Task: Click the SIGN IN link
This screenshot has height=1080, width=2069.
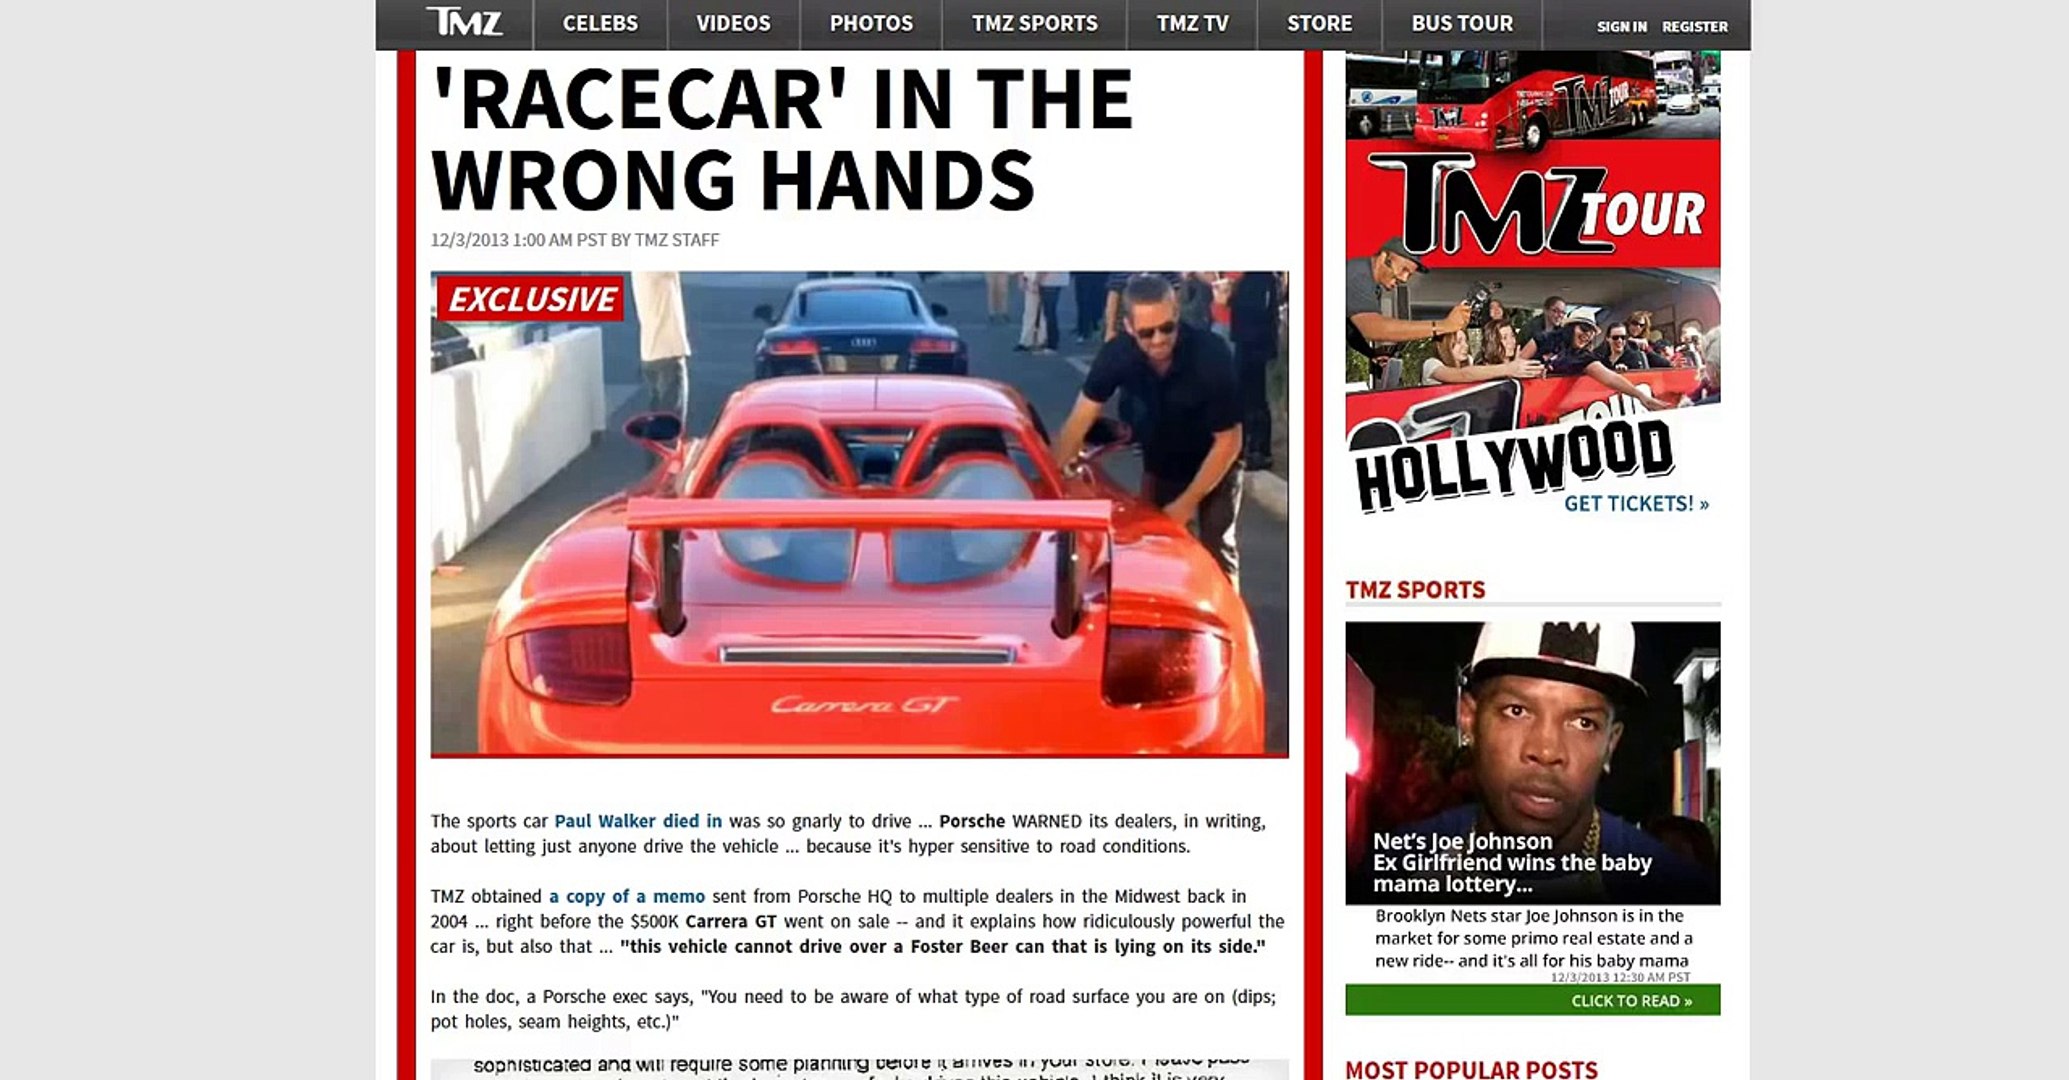Action: click(x=1621, y=27)
